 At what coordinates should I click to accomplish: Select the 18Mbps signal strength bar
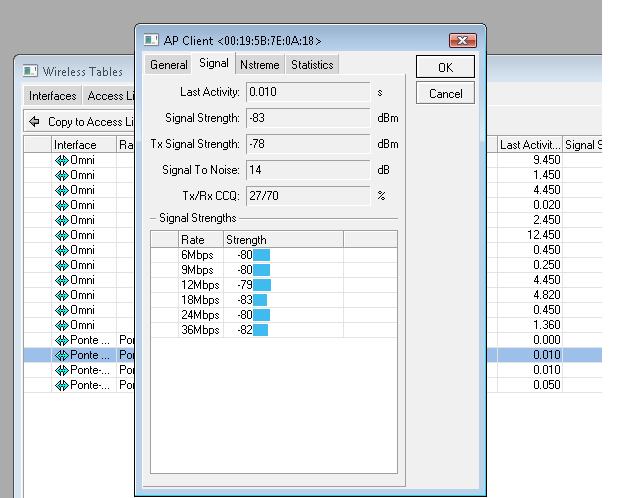pos(260,300)
